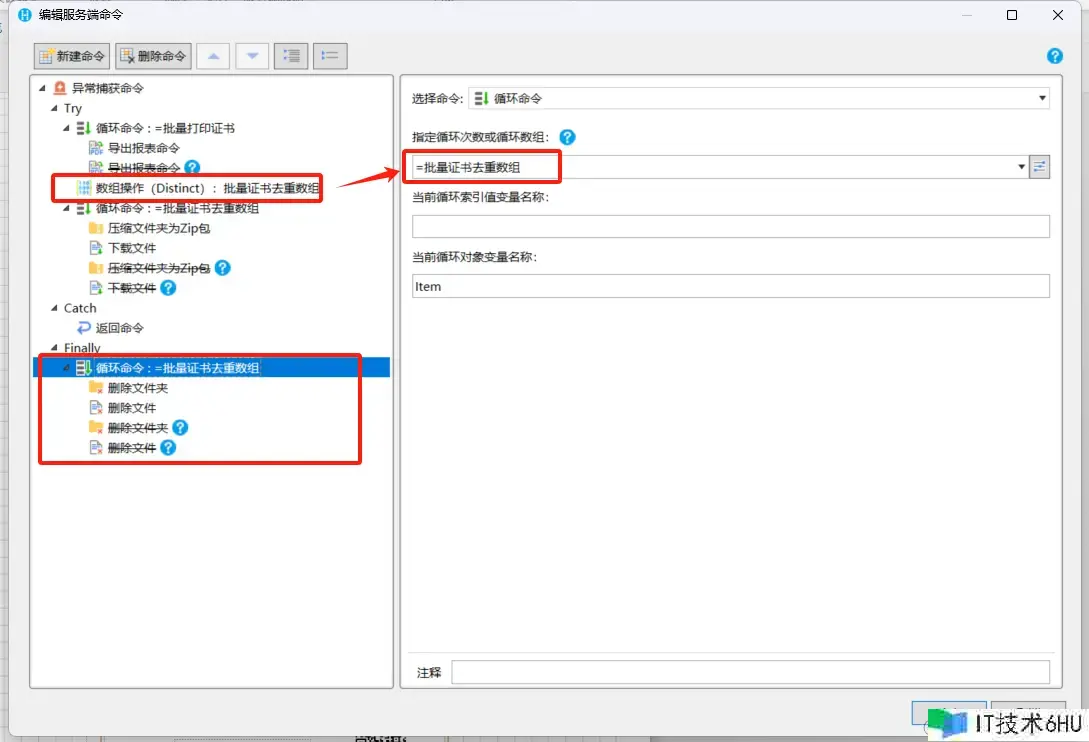Click the formula editor icon right of the loop array field
The height and width of the screenshot is (742, 1089).
[1040, 167]
